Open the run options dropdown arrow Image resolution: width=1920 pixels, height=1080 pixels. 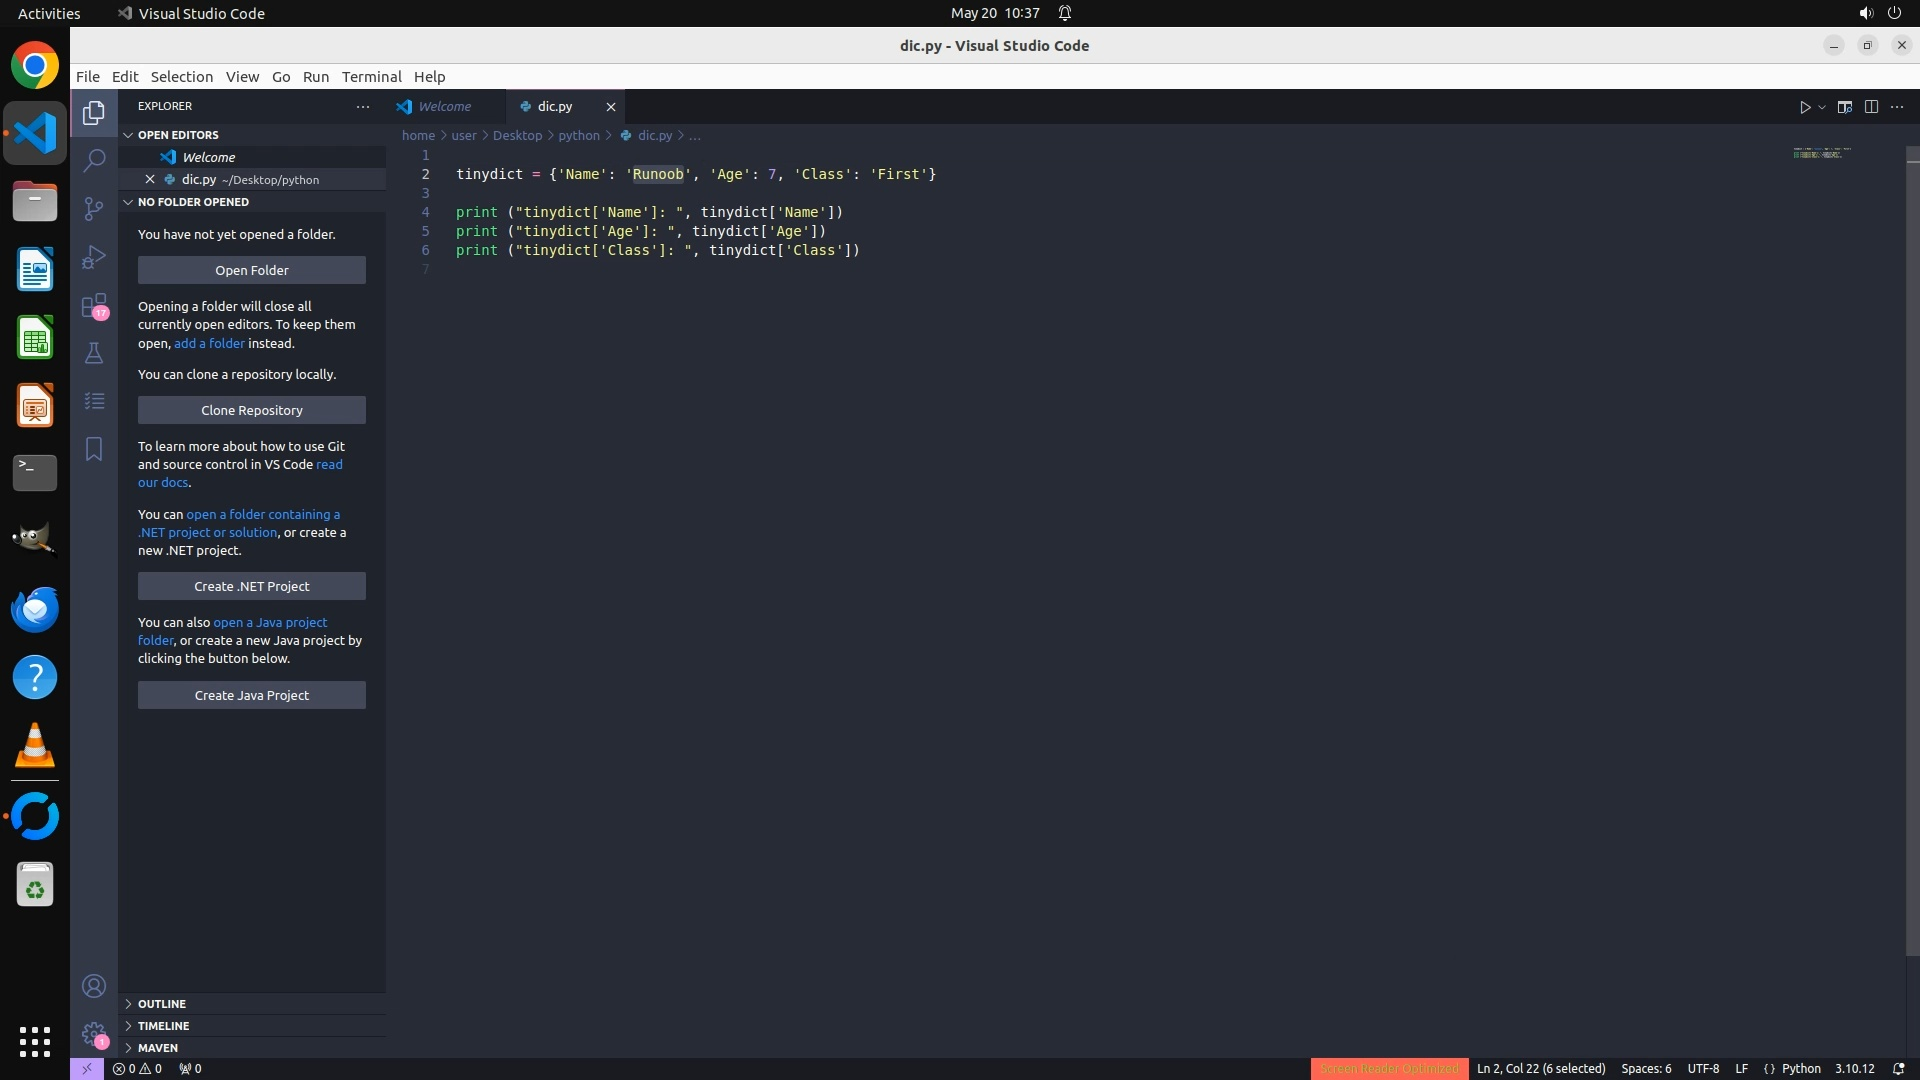(x=1822, y=107)
